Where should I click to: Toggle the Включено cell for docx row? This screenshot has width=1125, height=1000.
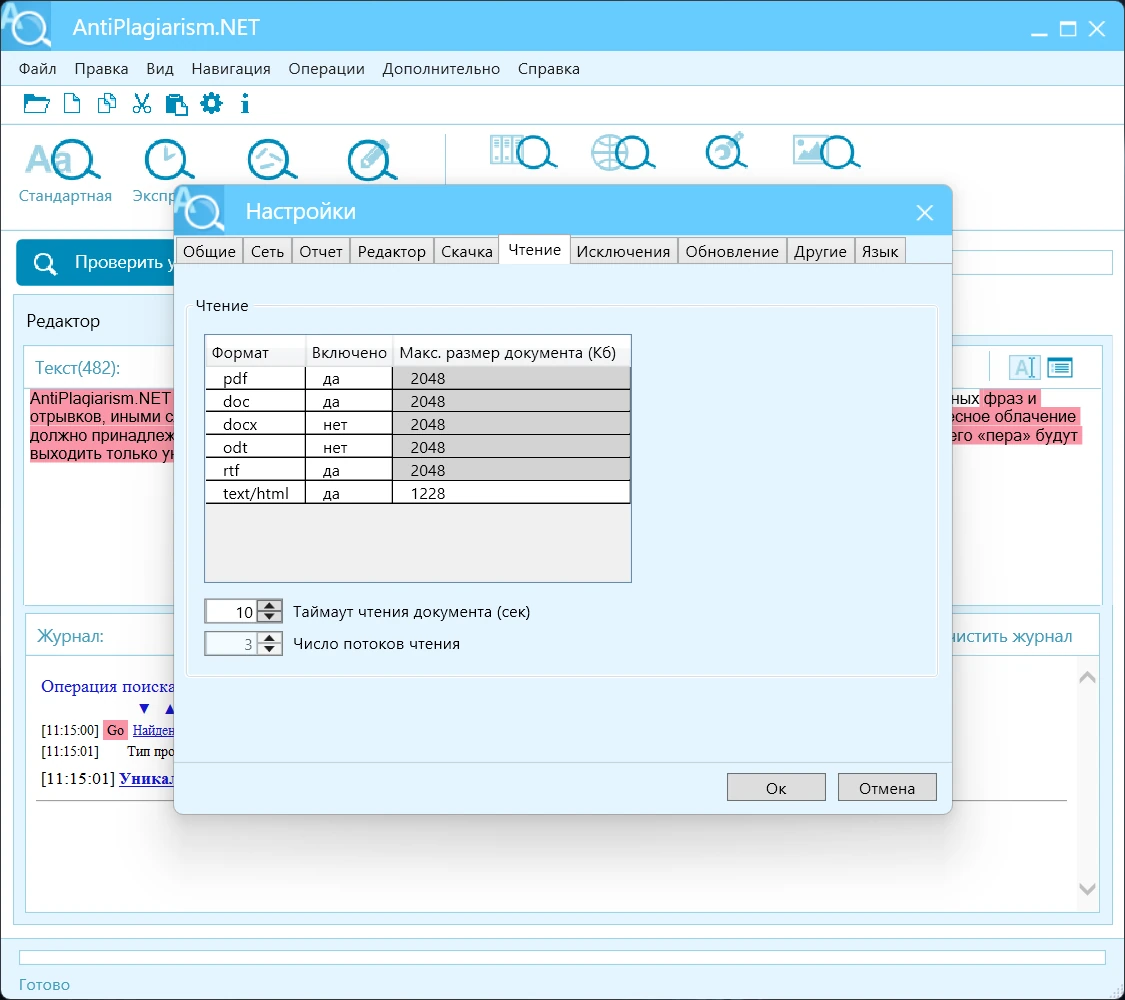[349, 424]
